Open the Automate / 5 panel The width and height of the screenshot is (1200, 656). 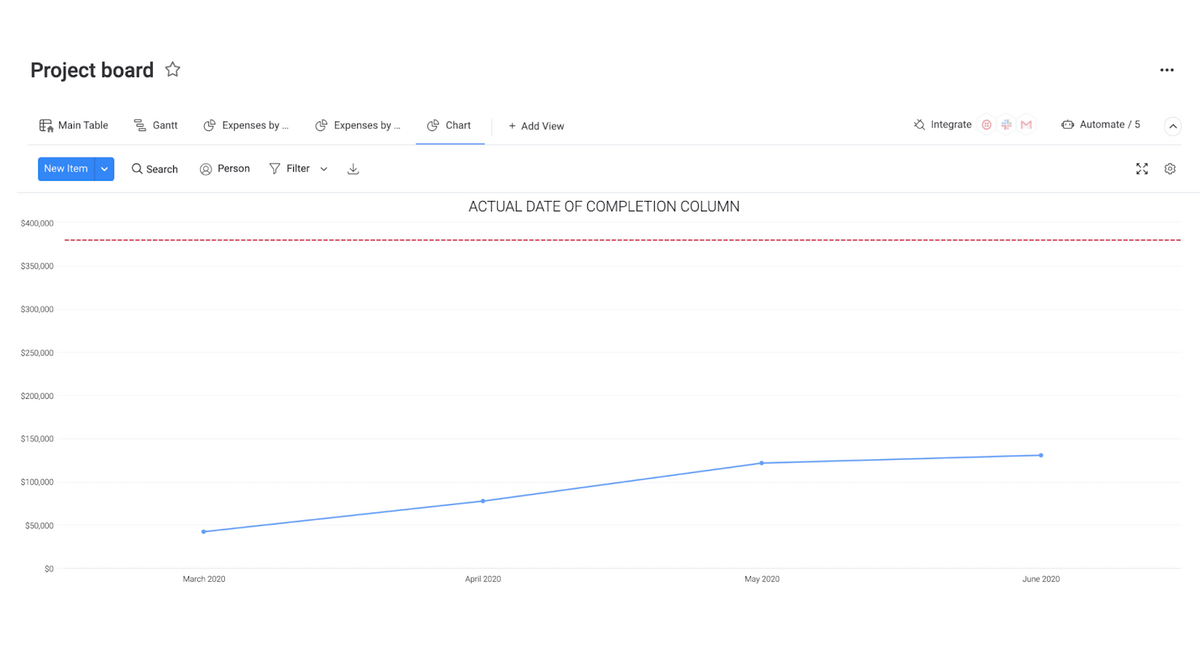click(x=1100, y=125)
